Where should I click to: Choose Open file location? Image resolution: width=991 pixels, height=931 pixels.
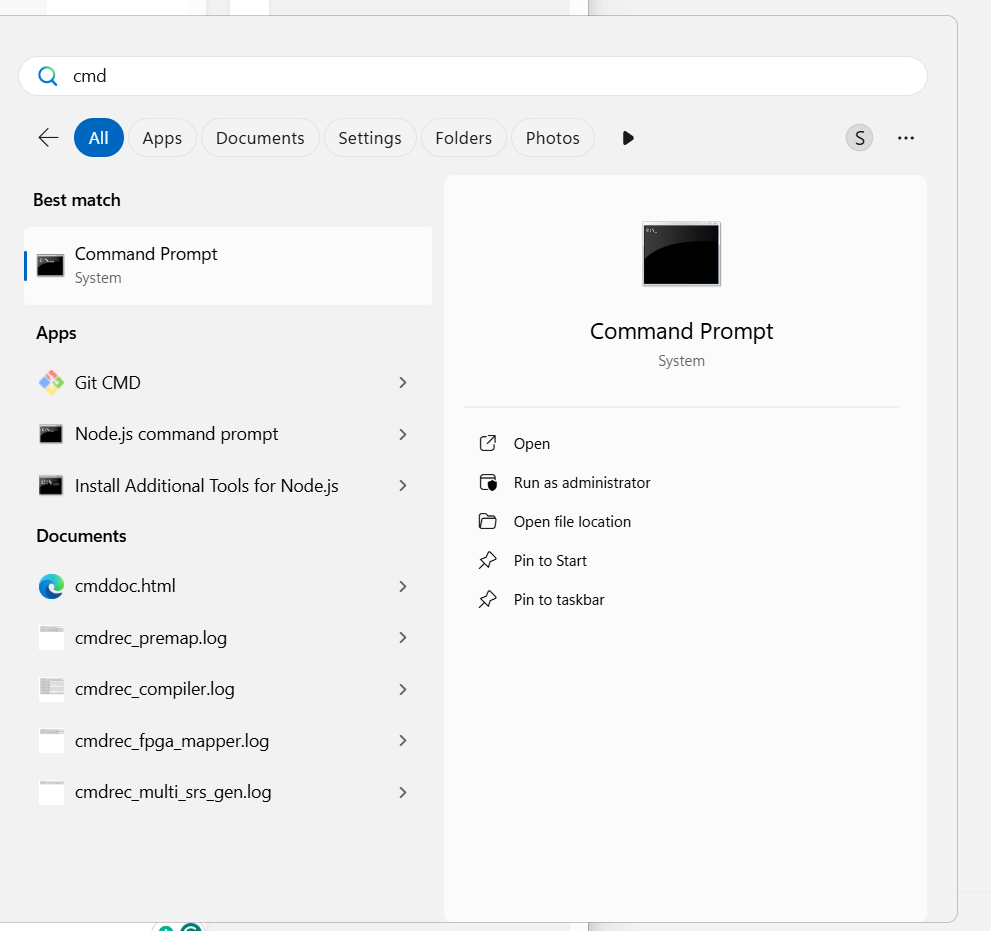(x=572, y=522)
